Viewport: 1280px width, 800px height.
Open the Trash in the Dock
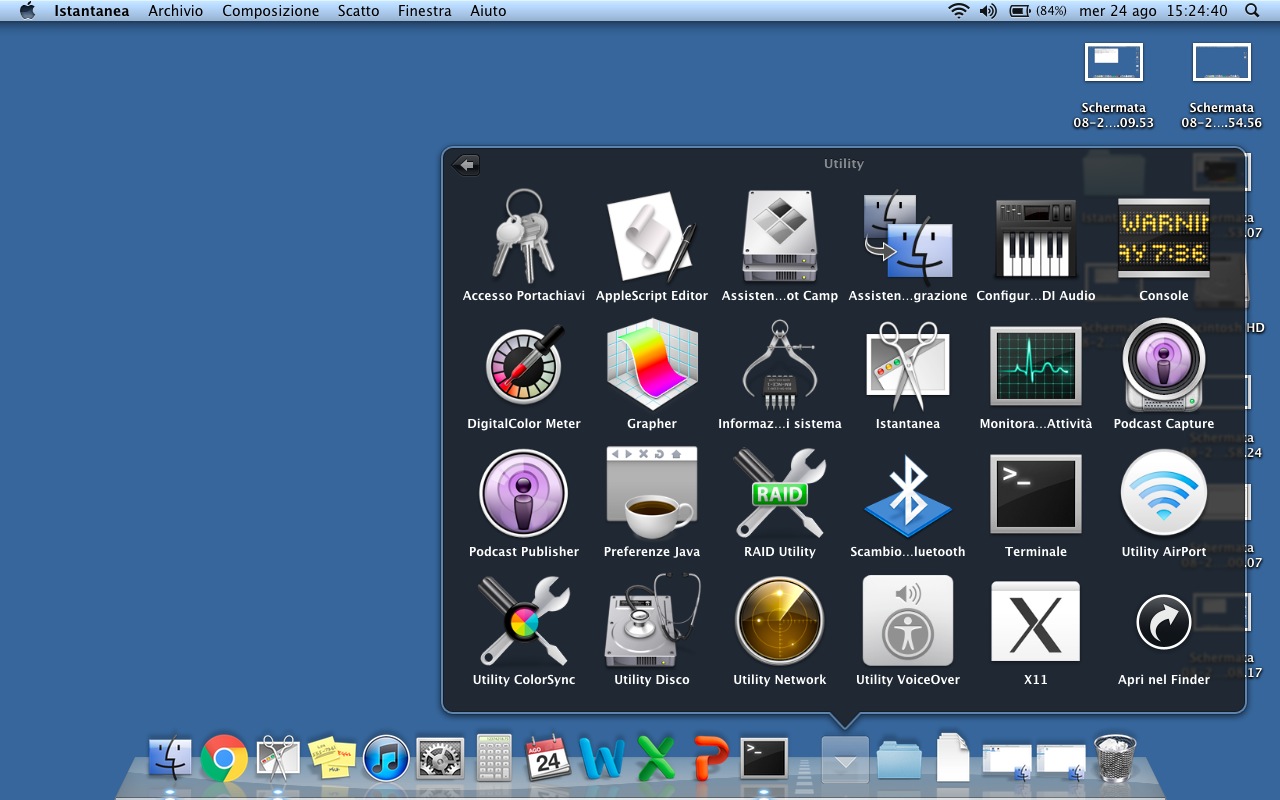(x=1115, y=759)
